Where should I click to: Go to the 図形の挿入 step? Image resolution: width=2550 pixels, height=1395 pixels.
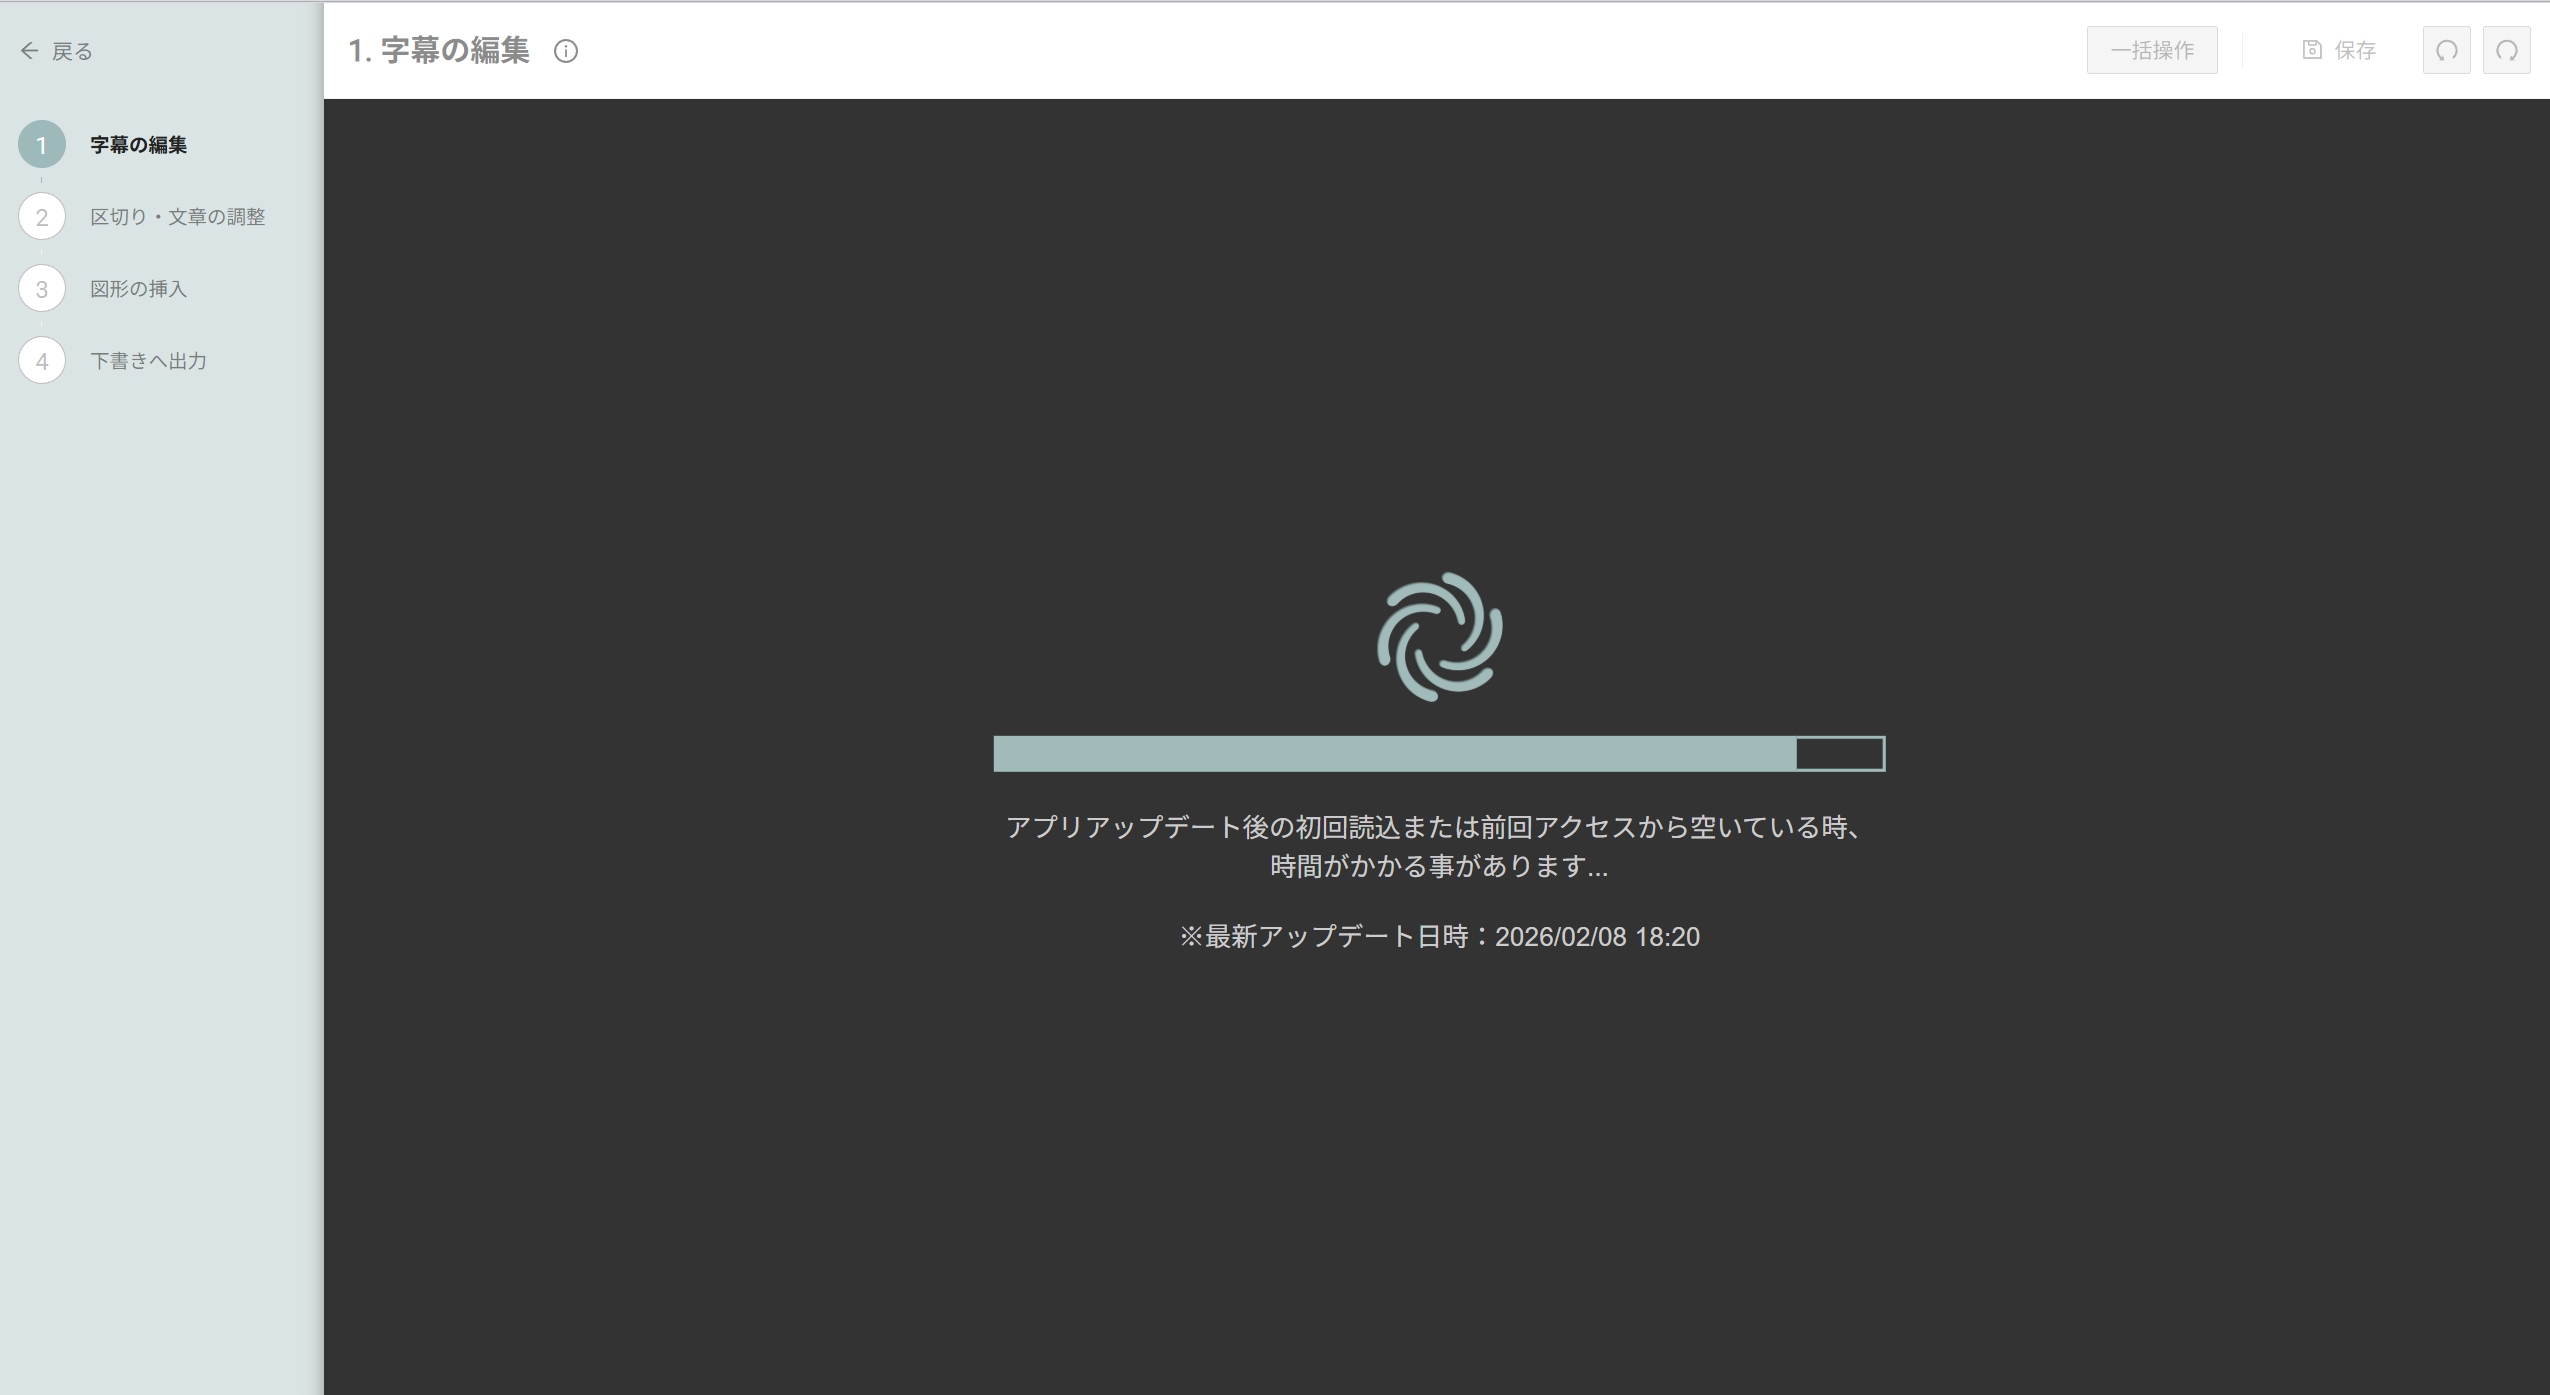pos(138,289)
